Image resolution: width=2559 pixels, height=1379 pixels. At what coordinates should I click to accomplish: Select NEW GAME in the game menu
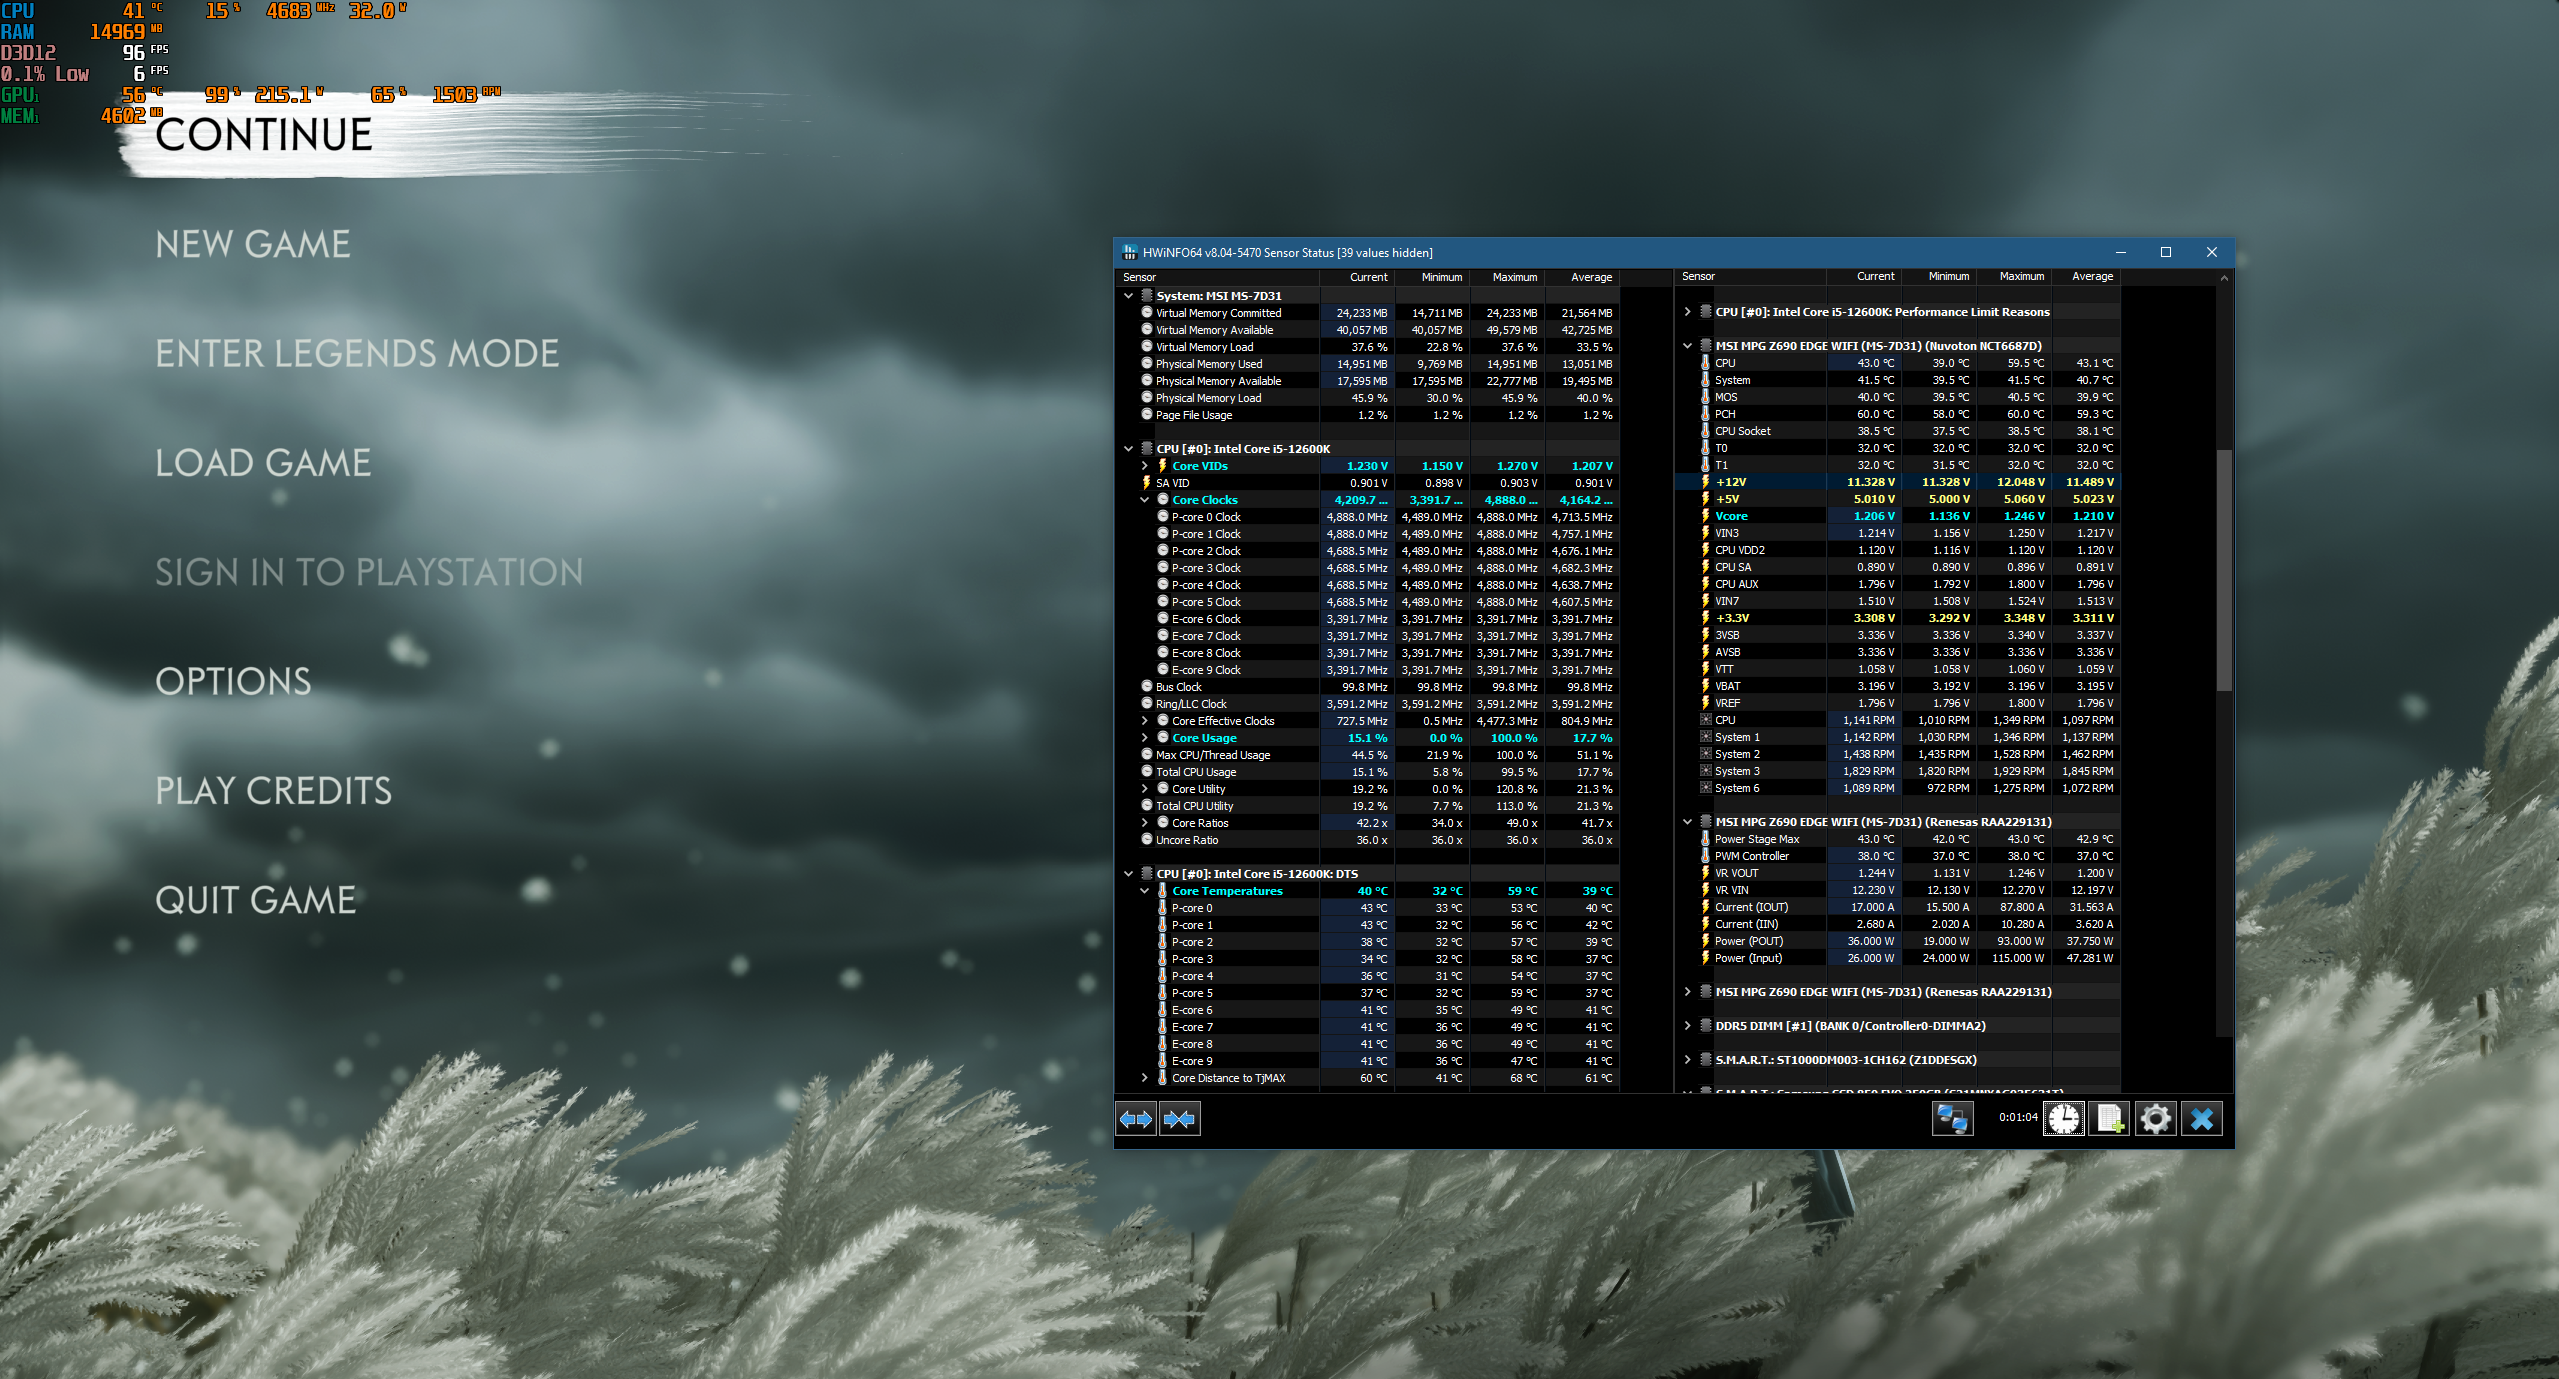(x=253, y=244)
